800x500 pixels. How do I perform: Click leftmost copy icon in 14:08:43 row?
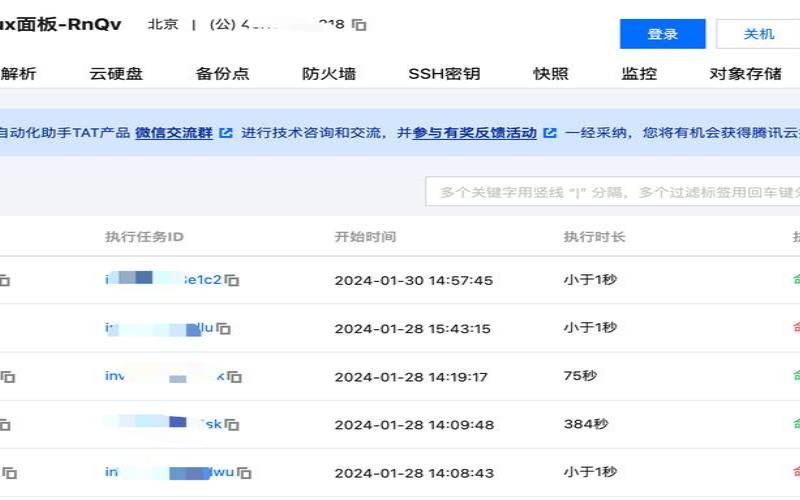[x=9, y=473]
